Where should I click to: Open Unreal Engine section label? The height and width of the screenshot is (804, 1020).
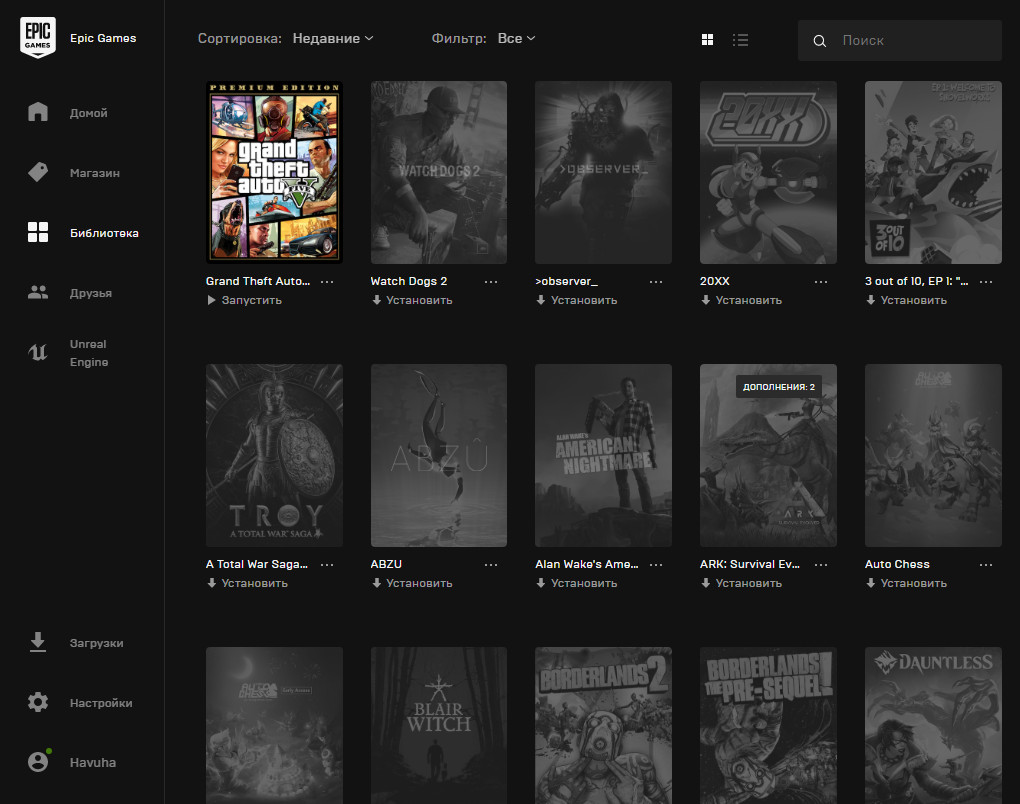pos(89,353)
